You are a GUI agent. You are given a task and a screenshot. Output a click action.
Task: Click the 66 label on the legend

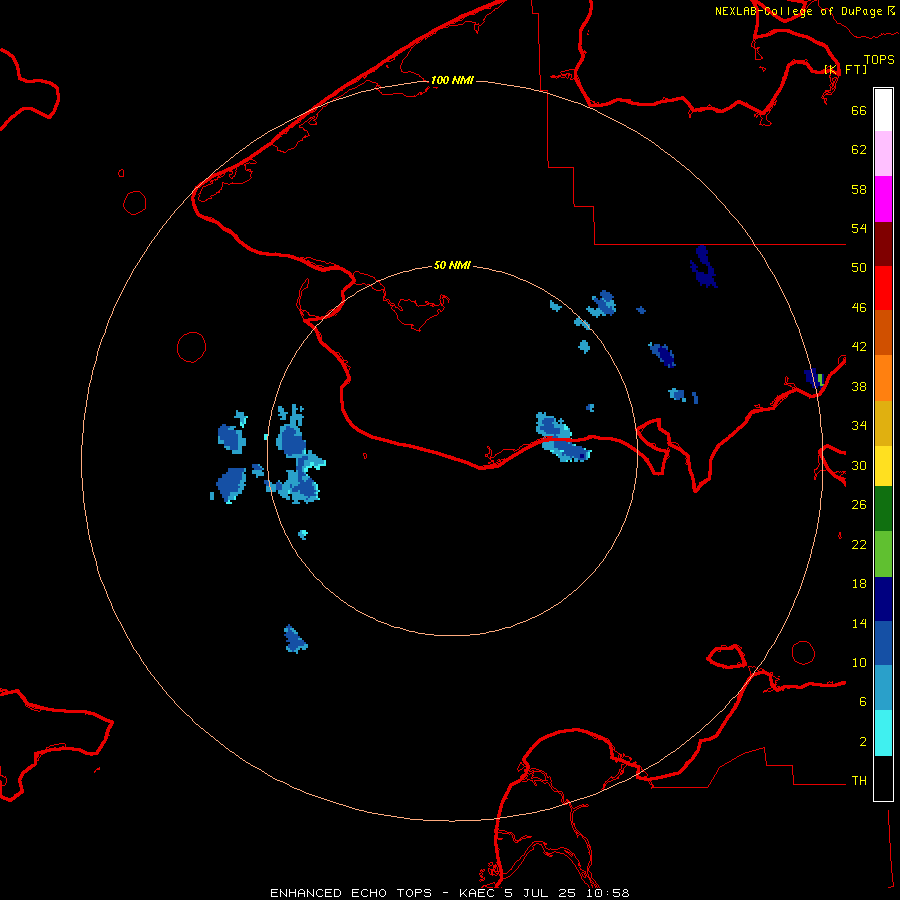(859, 110)
